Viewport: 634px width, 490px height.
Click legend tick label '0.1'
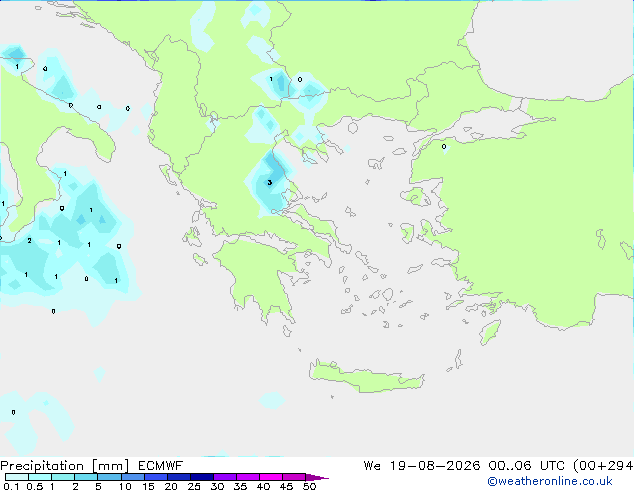coord(11,486)
